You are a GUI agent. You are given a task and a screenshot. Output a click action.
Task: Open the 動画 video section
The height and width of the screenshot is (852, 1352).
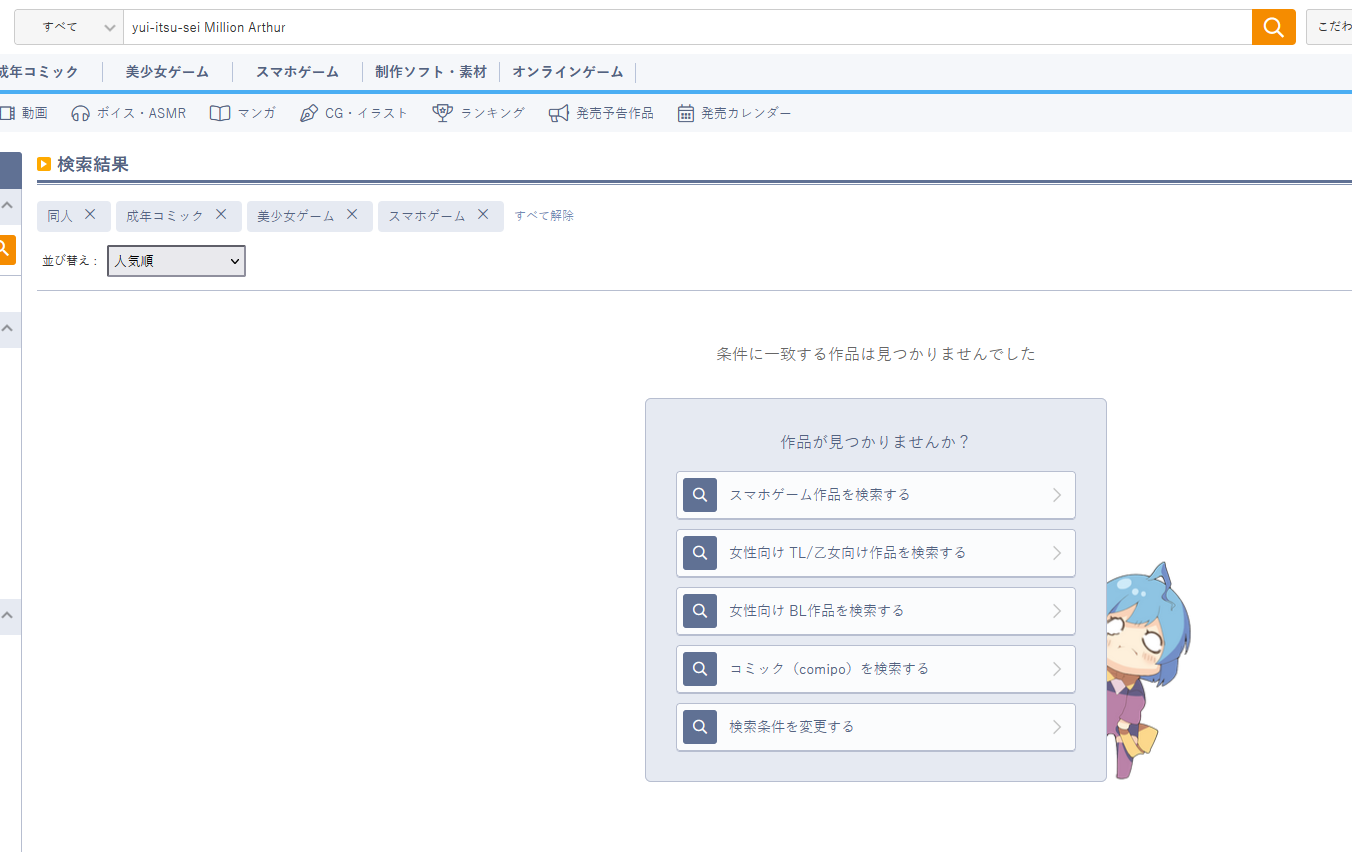coord(24,113)
